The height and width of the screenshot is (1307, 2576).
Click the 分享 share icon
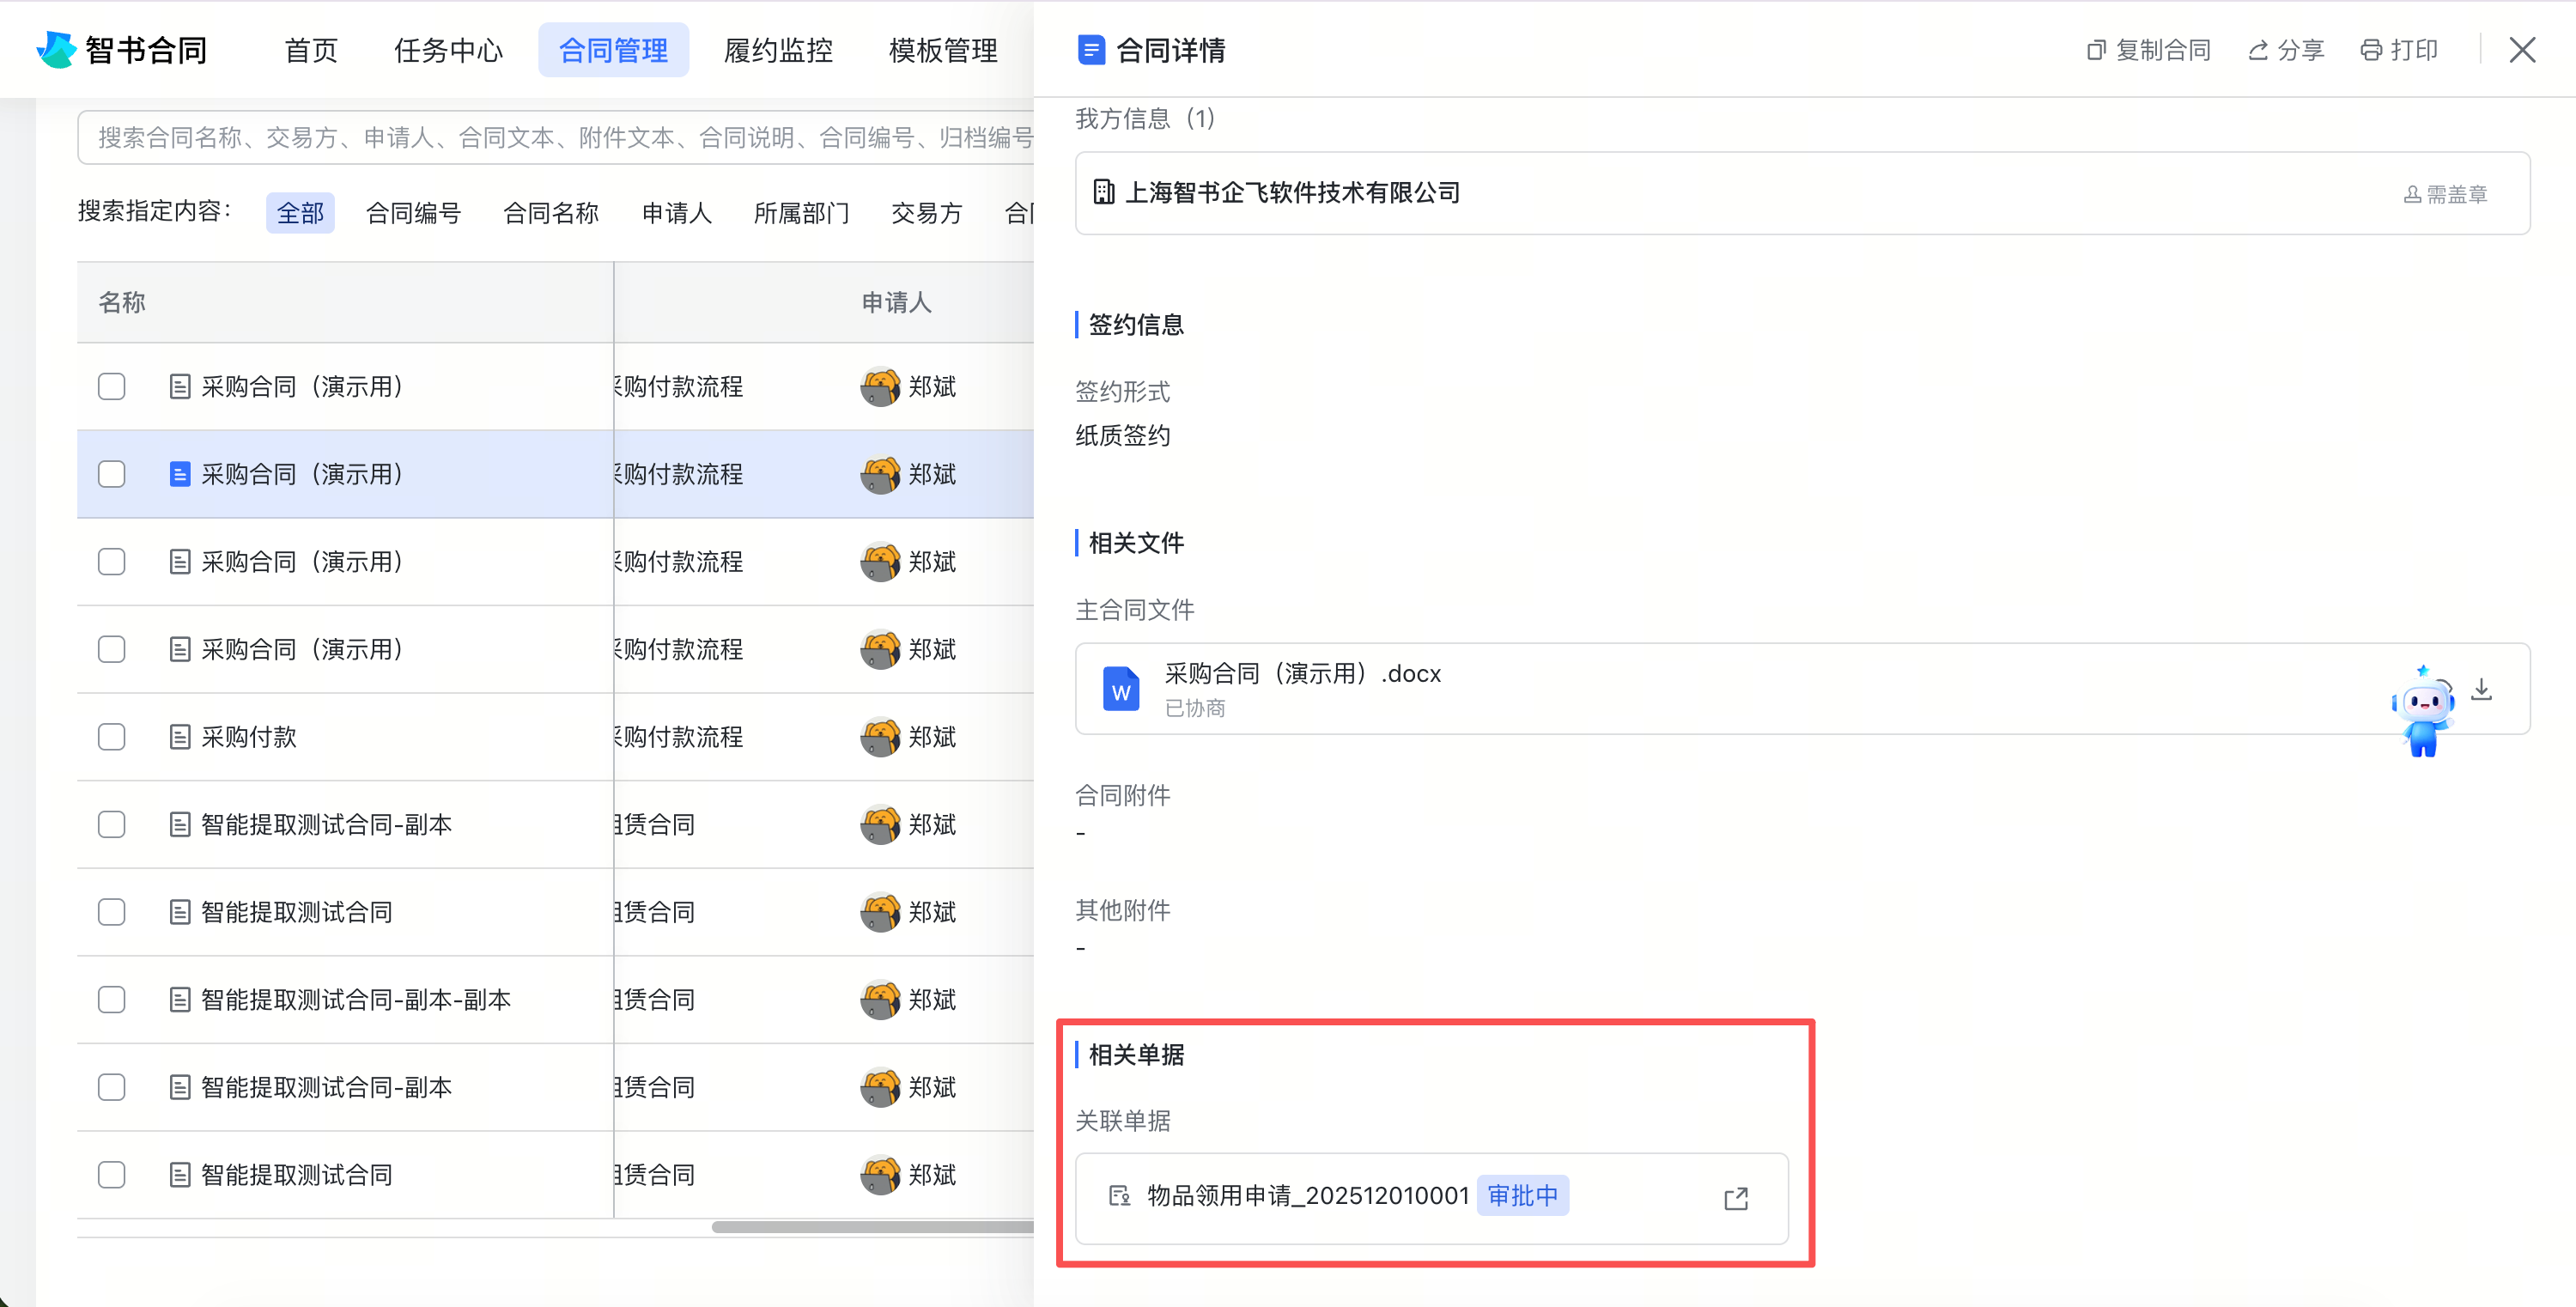click(2257, 49)
